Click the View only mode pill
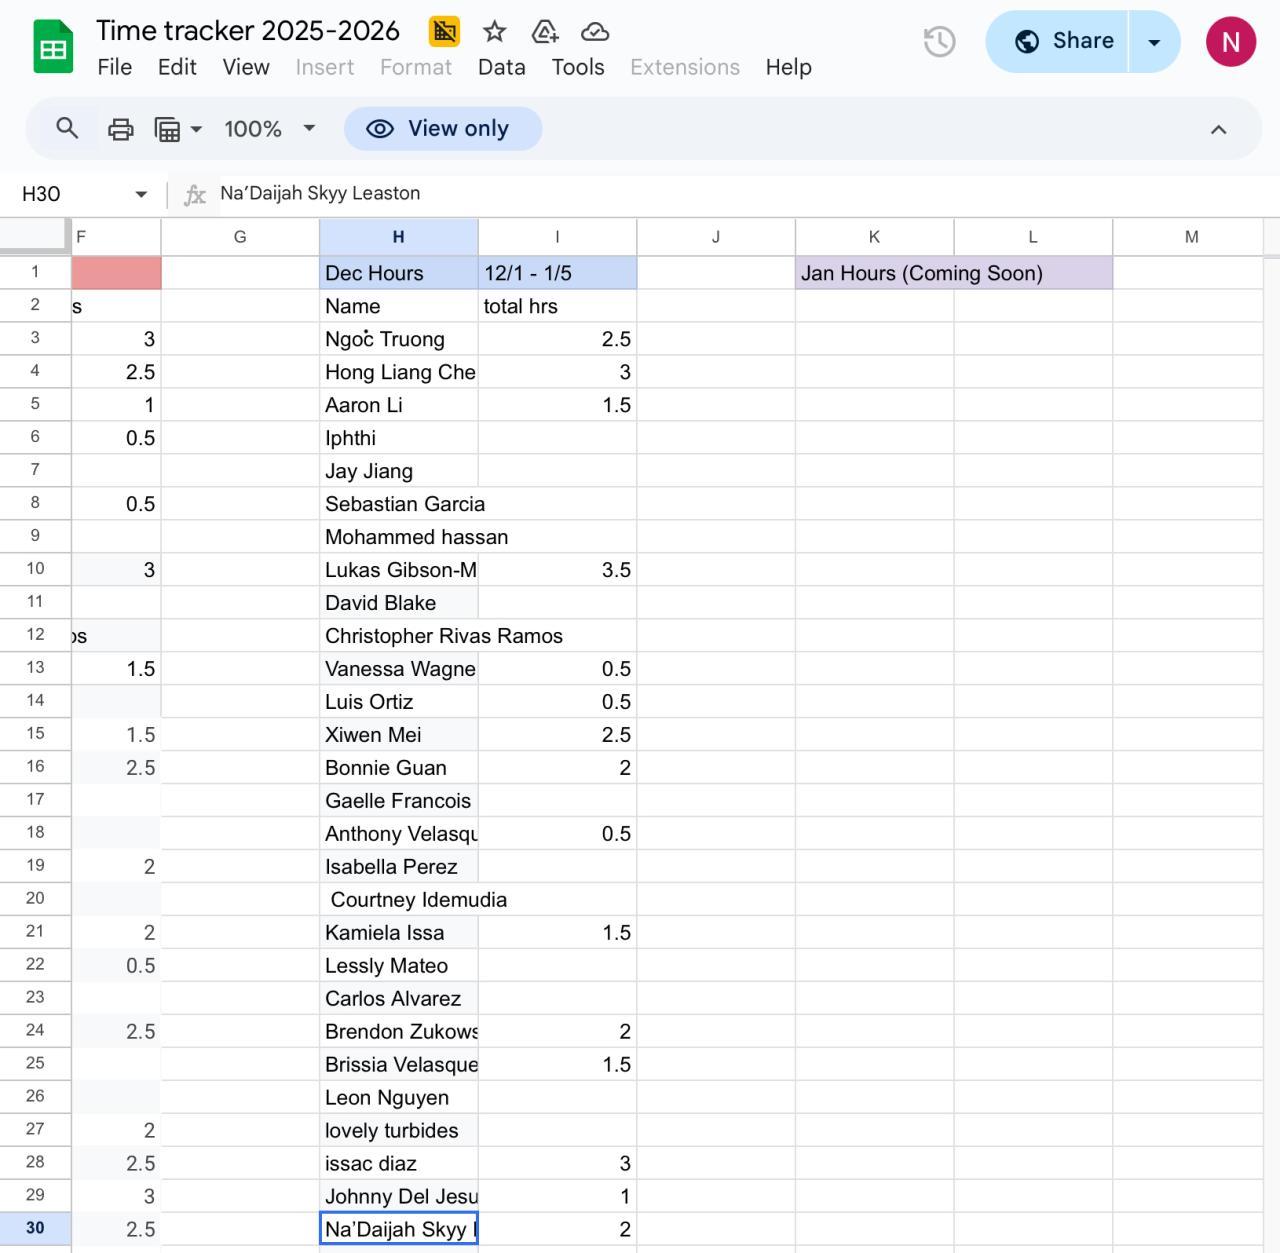This screenshot has width=1280, height=1253. pyautogui.click(x=443, y=129)
